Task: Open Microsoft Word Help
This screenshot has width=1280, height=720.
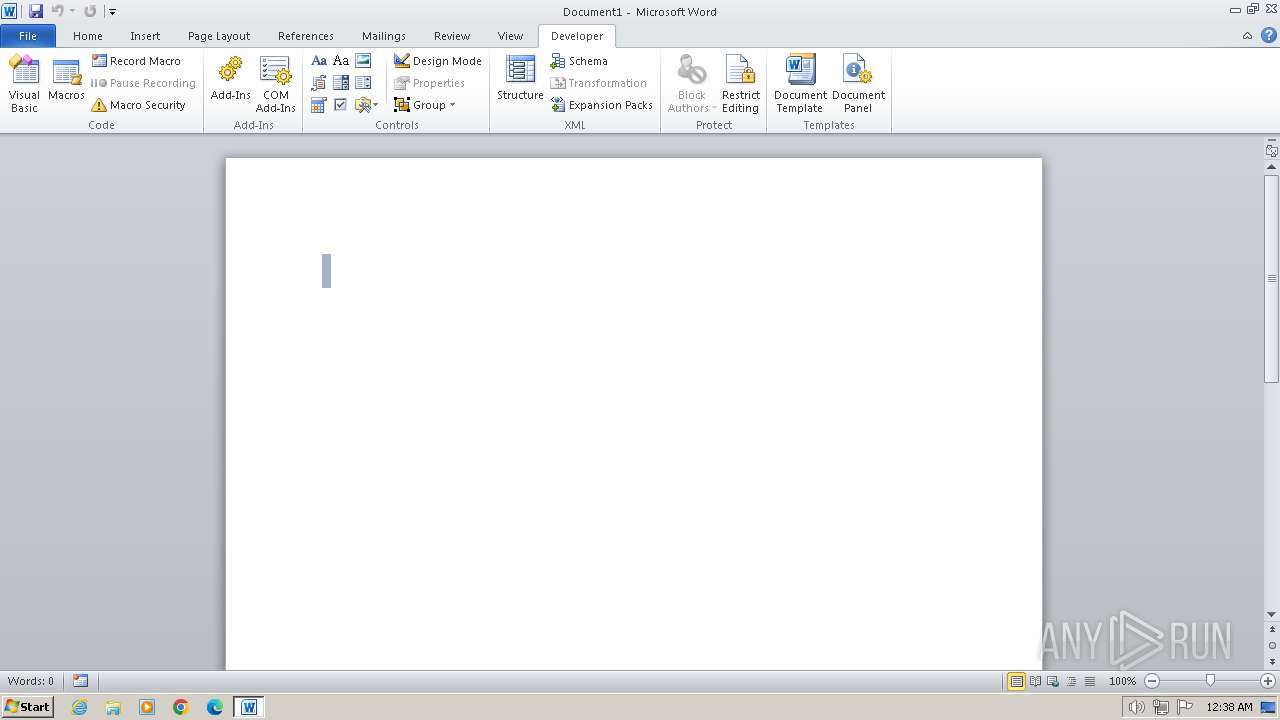Action: (1268, 36)
